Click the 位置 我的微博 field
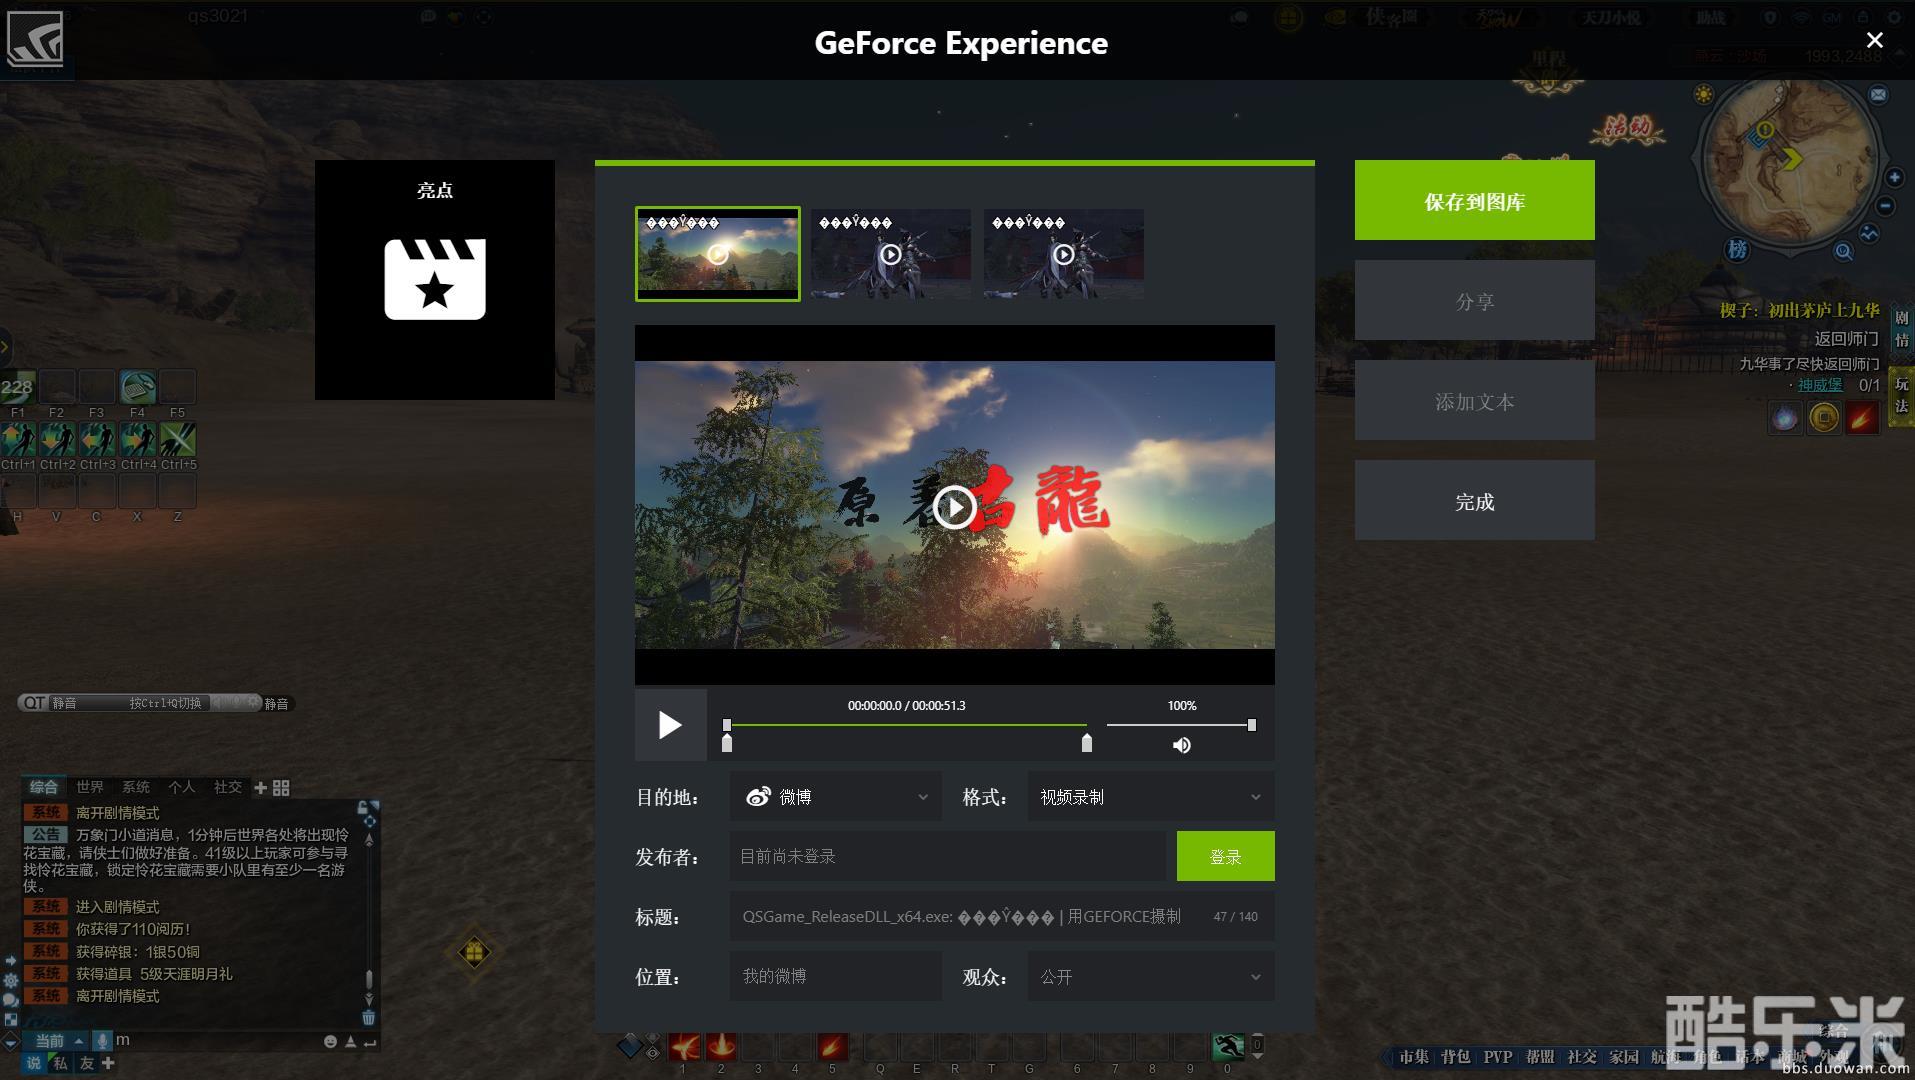1915x1080 pixels. [x=836, y=976]
